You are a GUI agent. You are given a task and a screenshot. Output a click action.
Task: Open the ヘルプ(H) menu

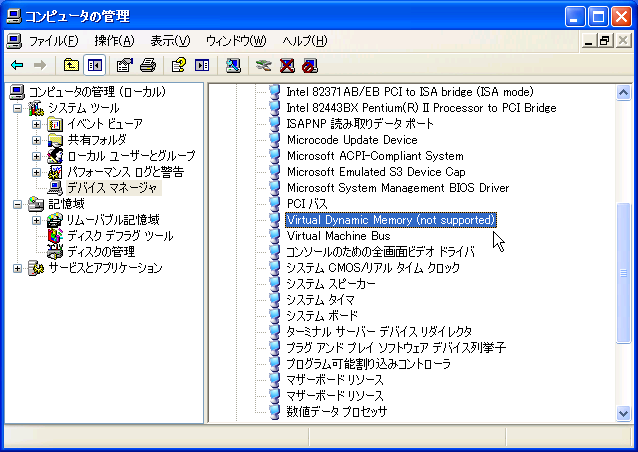coord(305,41)
